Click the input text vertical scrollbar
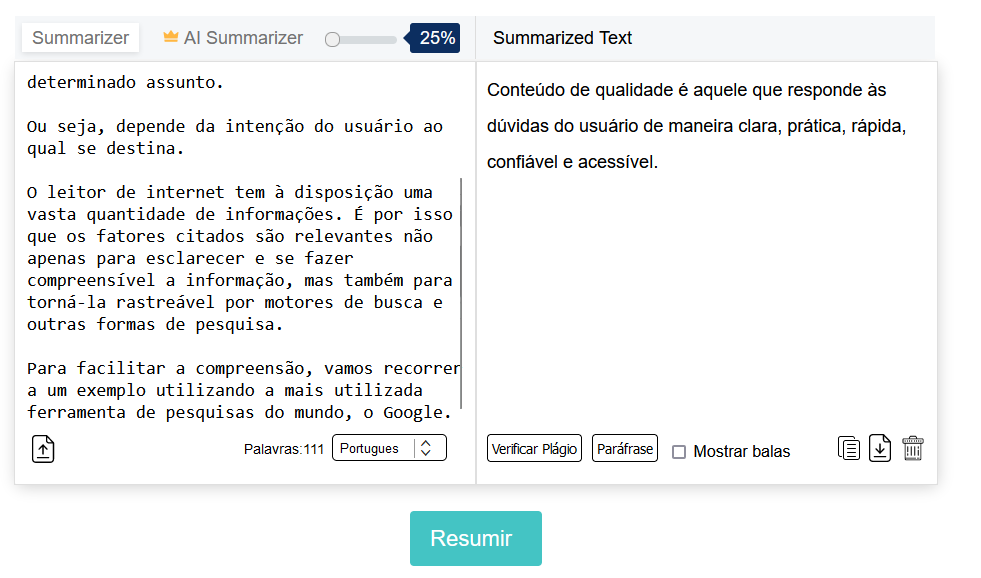 (x=461, y=290)
